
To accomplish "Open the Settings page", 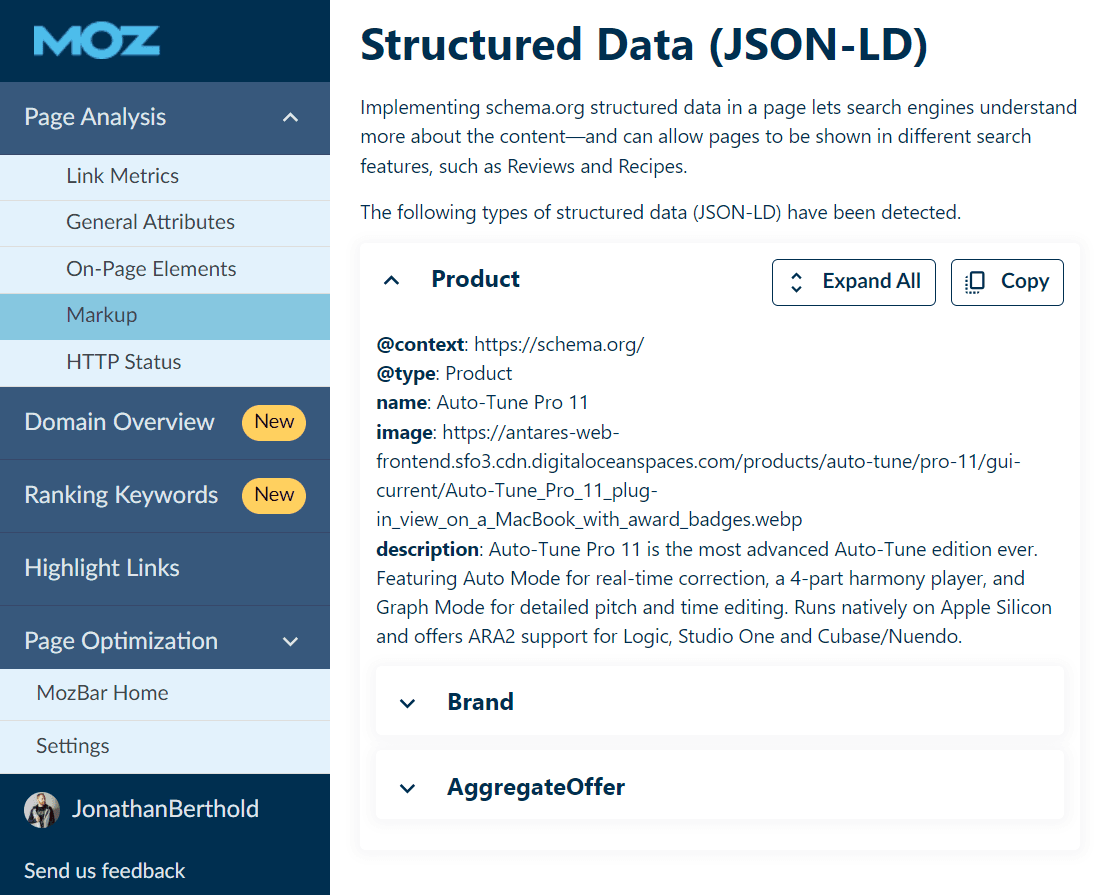I will tap(72, 746).
